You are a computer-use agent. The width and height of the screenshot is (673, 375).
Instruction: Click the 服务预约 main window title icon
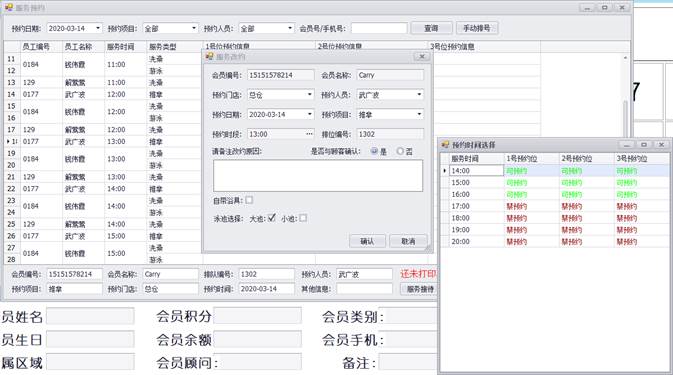[9, 7]
